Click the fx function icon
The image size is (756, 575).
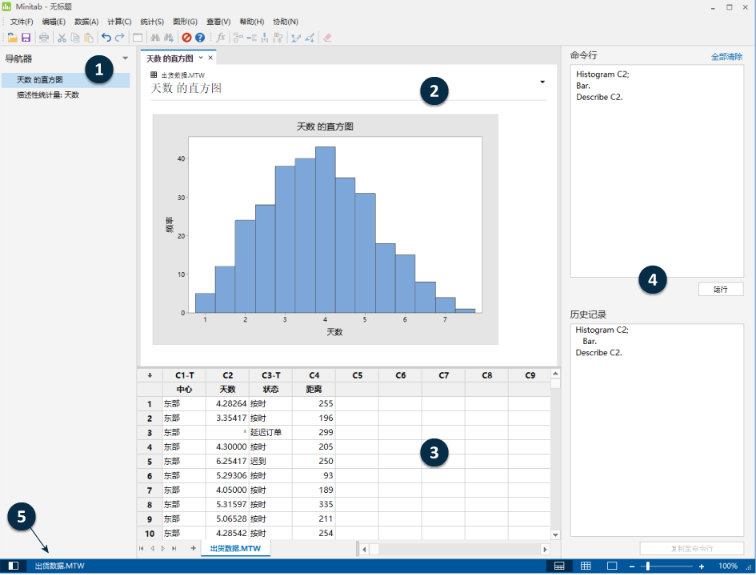tap(220, 37)
